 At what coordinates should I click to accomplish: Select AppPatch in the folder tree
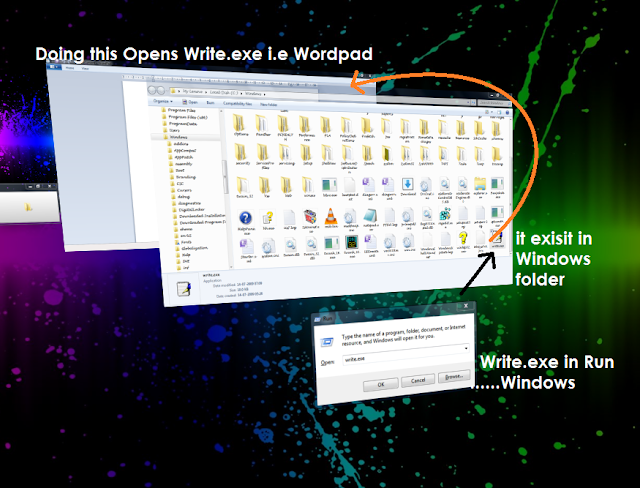point(183,157)
